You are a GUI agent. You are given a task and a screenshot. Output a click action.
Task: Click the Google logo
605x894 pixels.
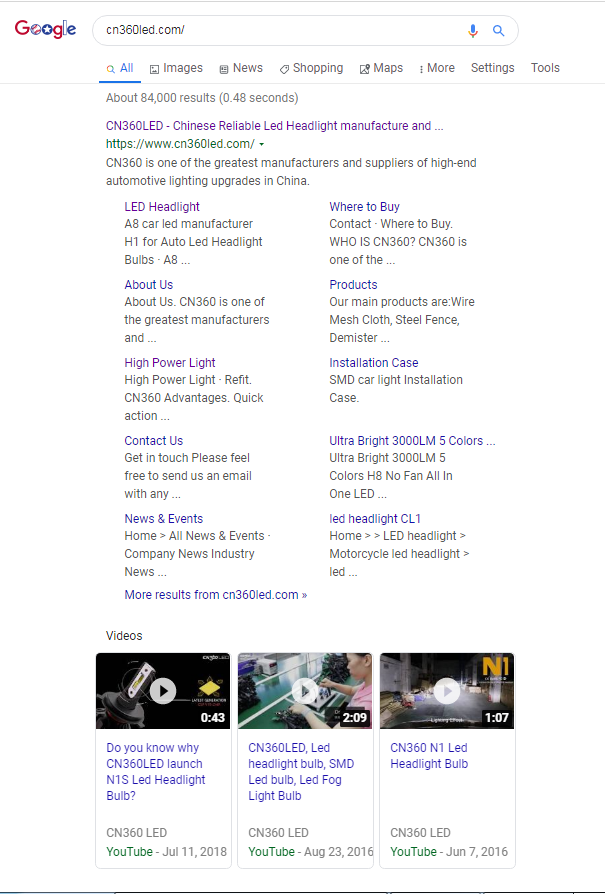click(x=46, y=29)
